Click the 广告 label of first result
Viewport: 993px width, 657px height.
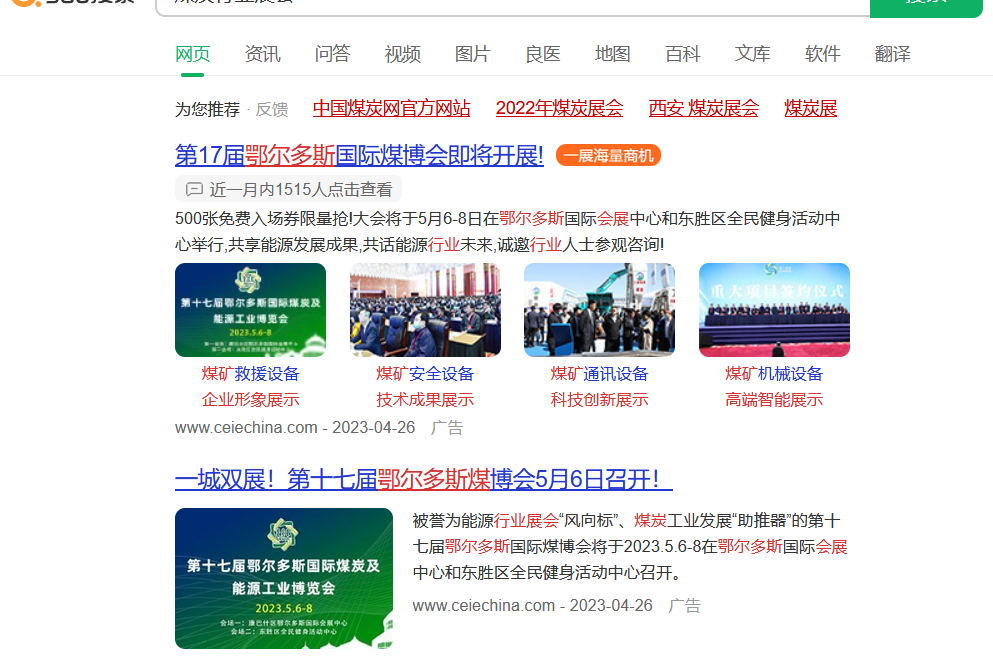[x=447, y=428]
